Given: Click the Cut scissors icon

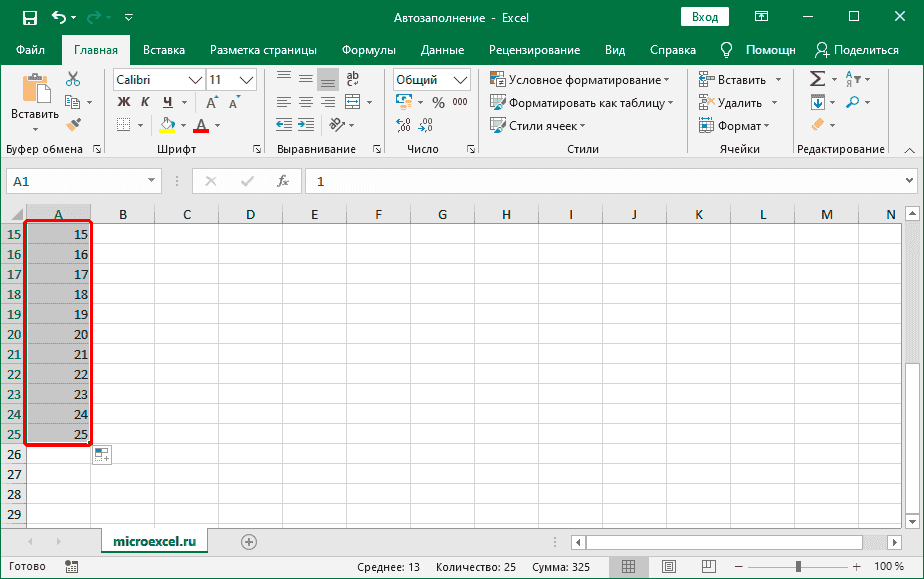Looking at the screenshot, I should tap(73, 79).
